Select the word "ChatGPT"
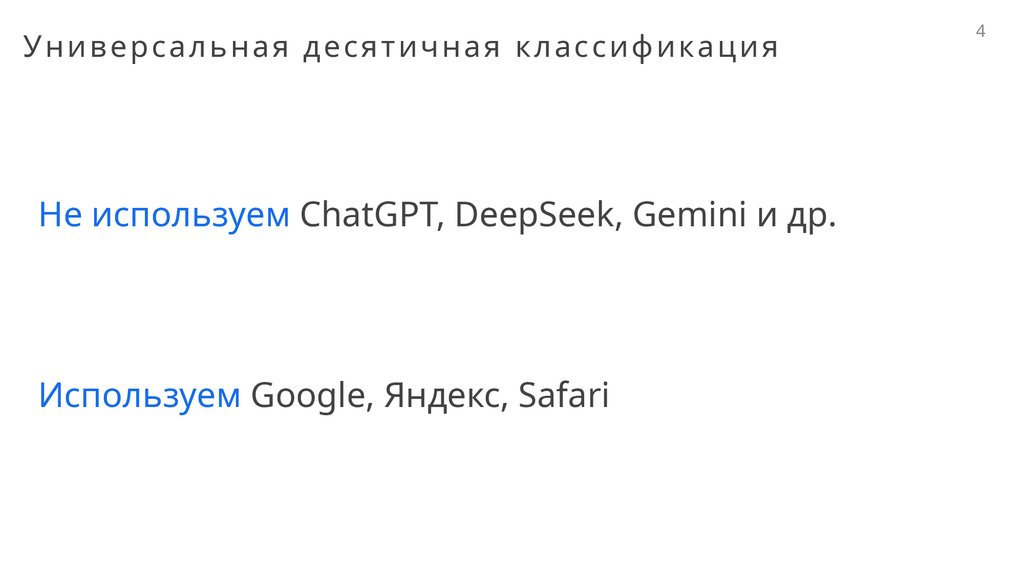The image size is (1024, 576). coord(369,215)
